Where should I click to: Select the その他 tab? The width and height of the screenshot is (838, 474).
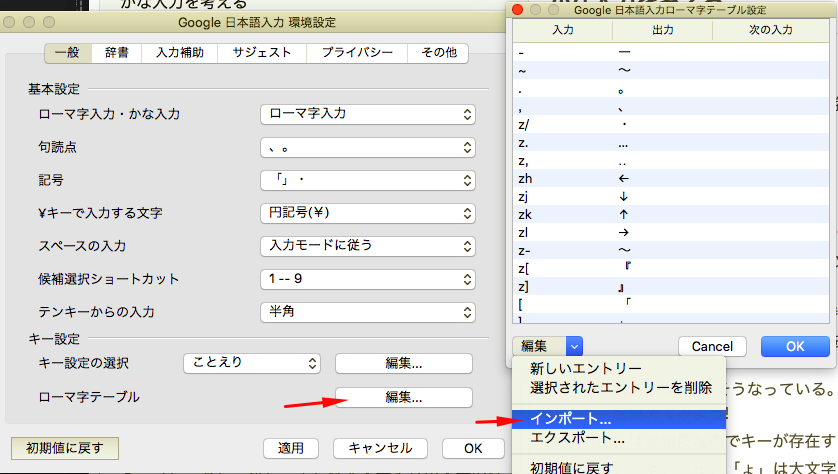pos(438,53)
